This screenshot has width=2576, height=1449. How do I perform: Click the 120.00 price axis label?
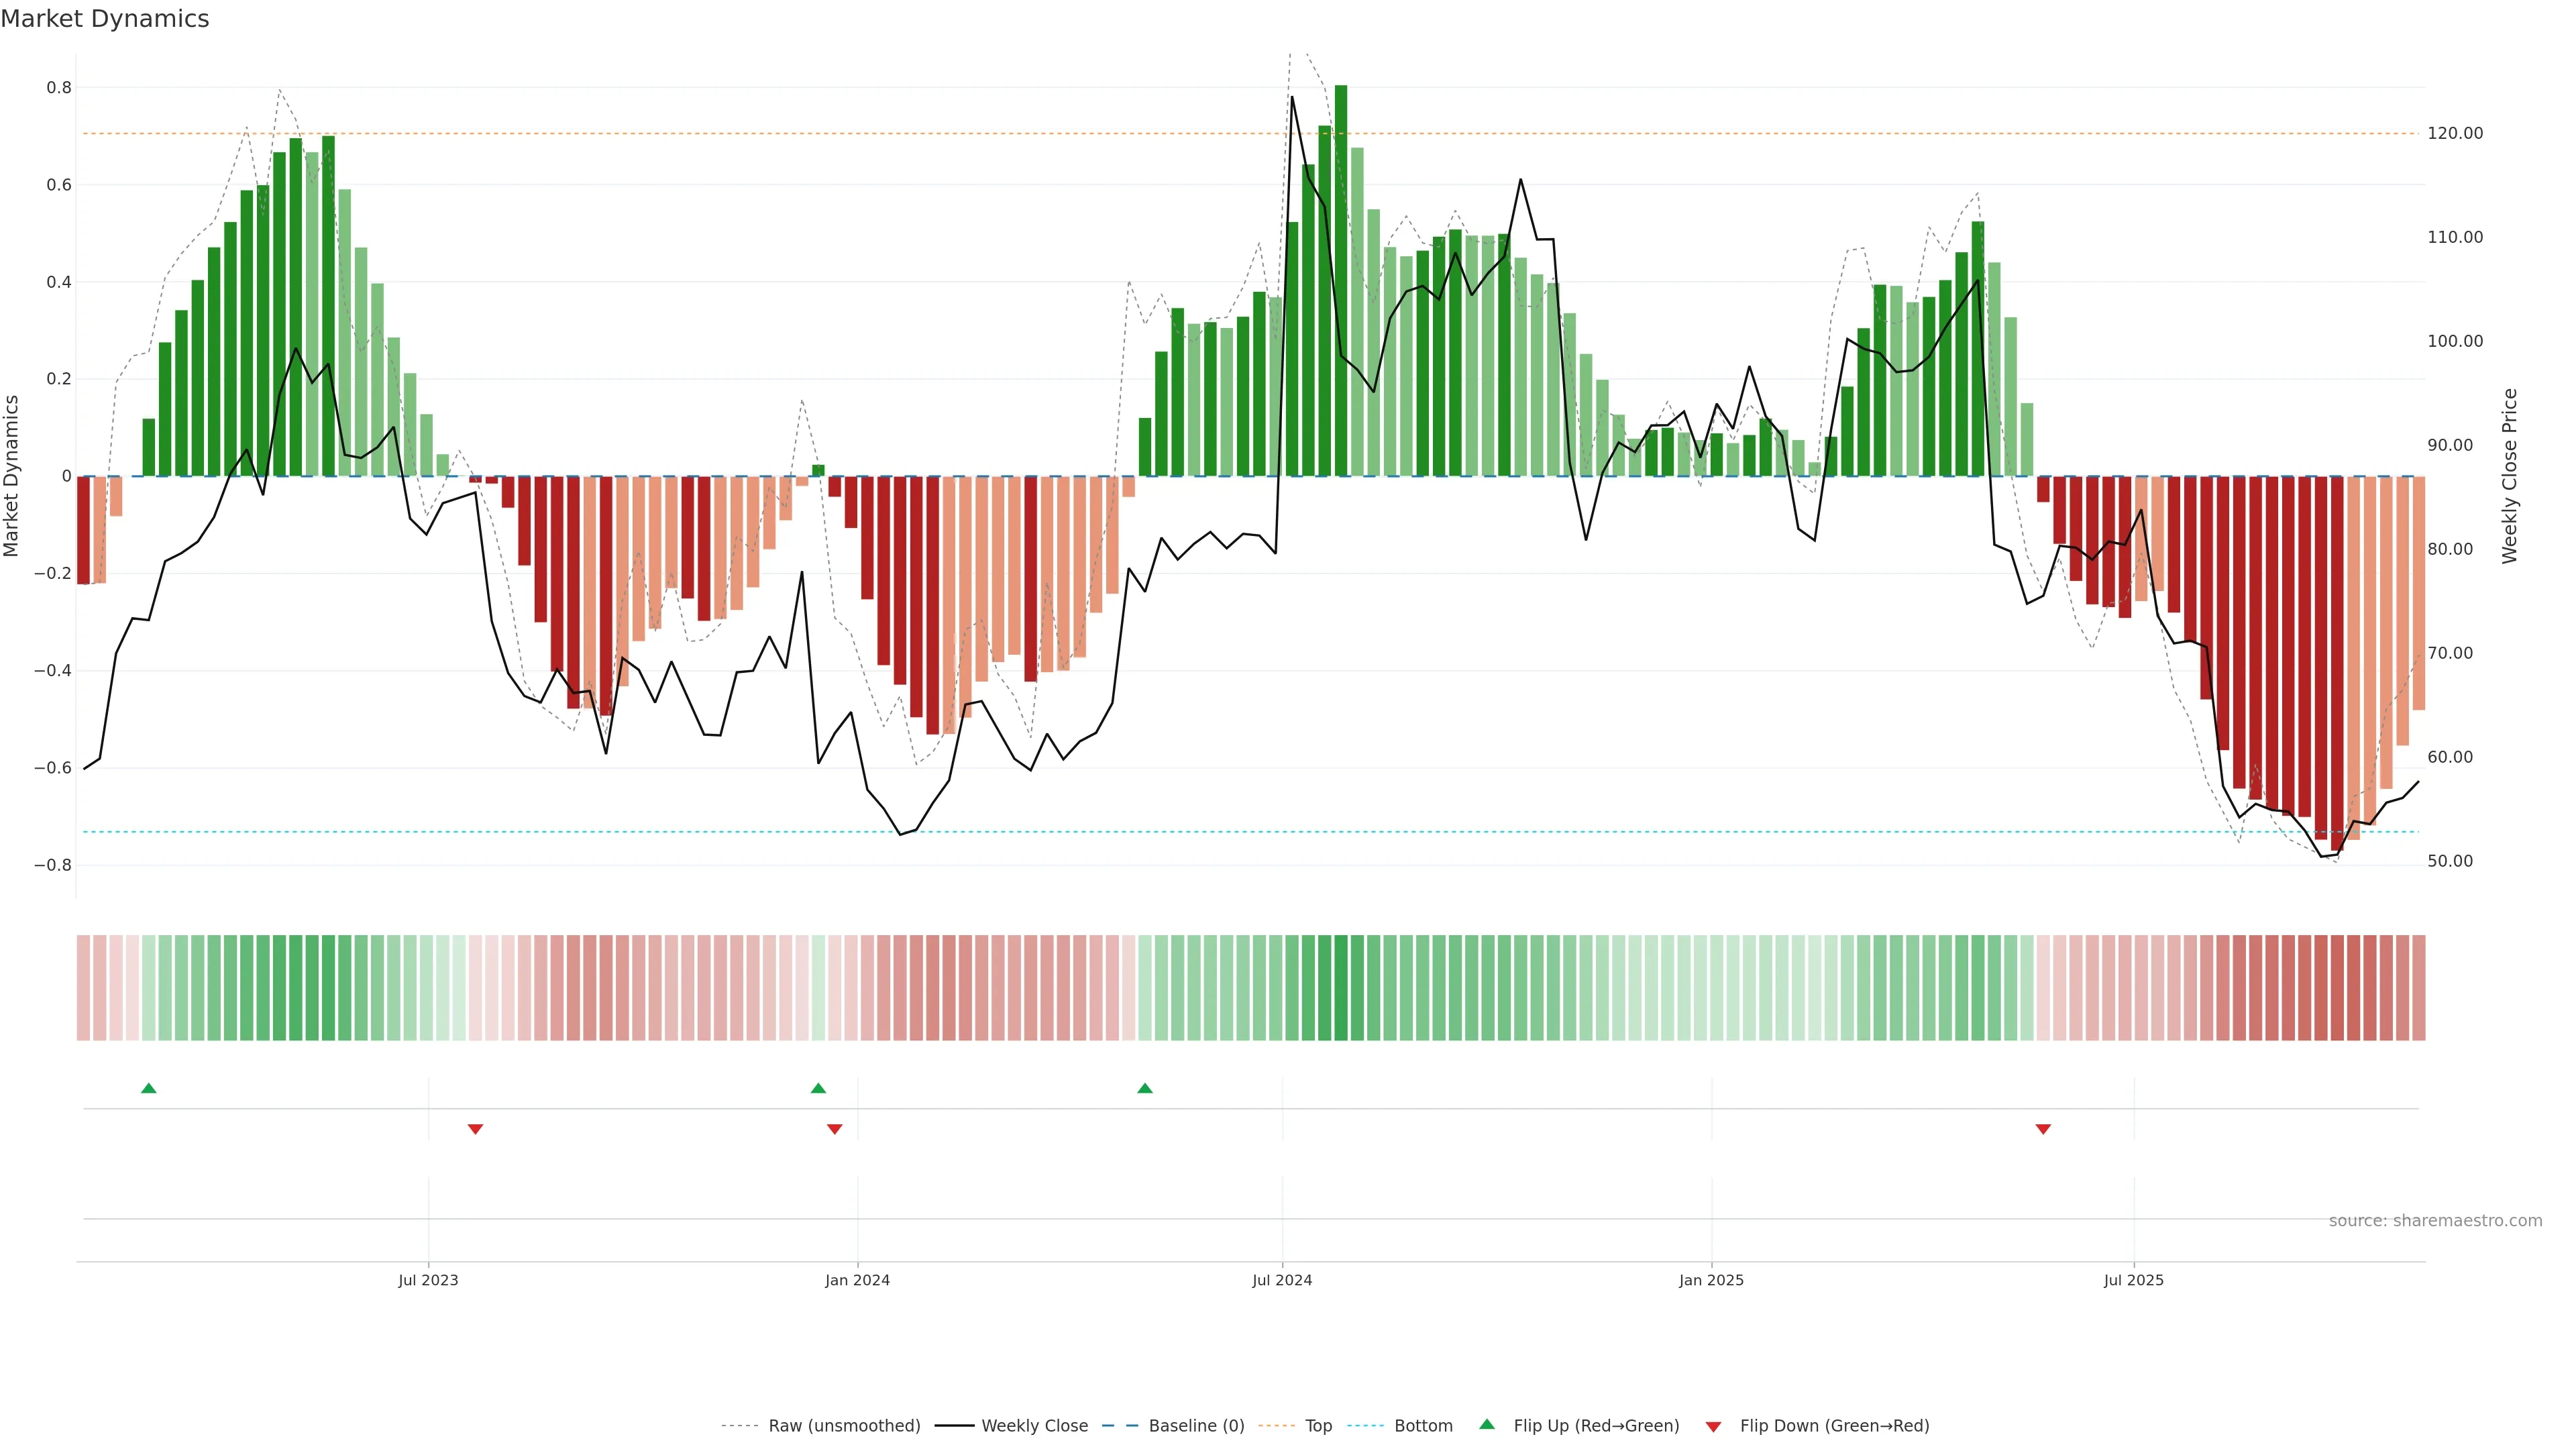click(2455, 133)
